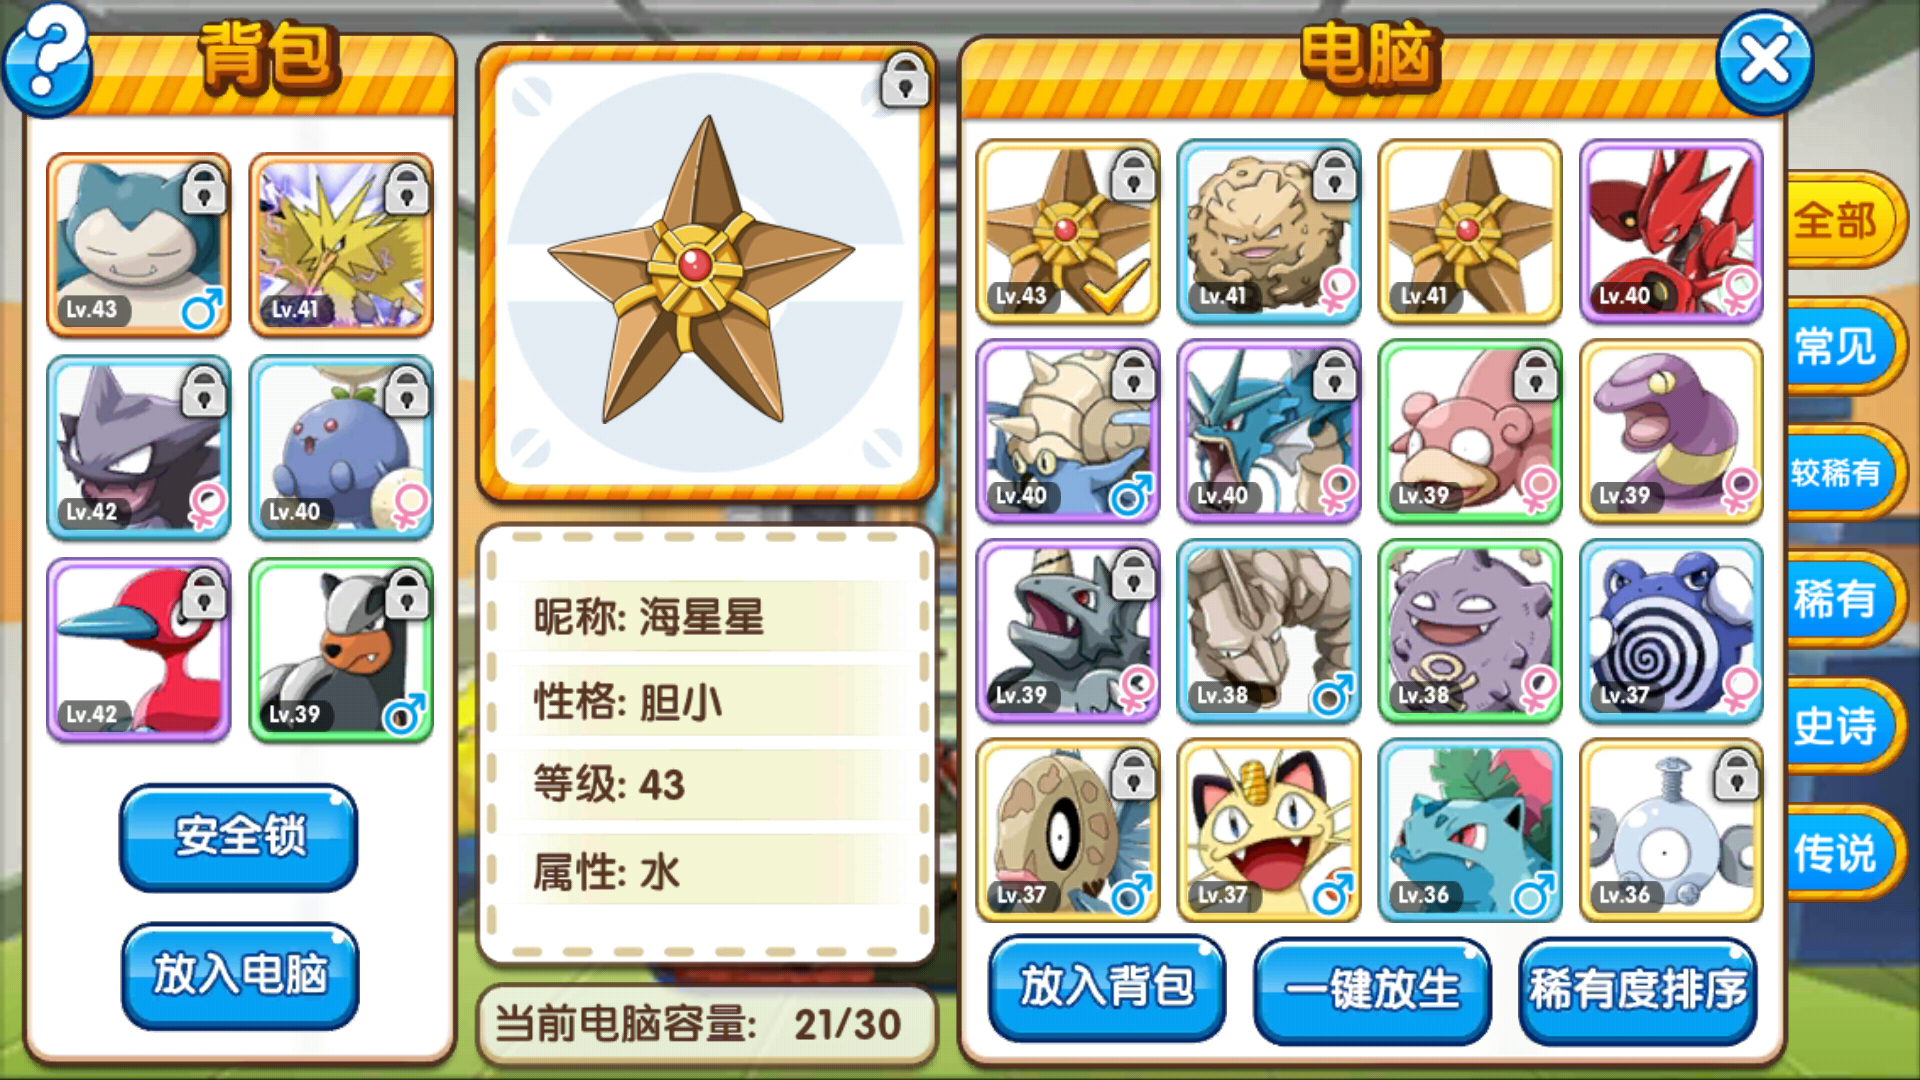Choose the Scizor Lv.40 computer slot
Viewport: 1920px width, 1080px height.
point(1671,231)
